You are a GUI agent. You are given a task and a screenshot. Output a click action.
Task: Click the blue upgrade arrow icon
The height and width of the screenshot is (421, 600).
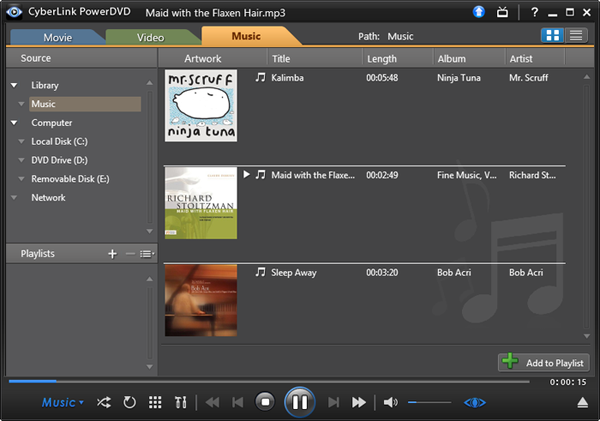click(479, 12)
